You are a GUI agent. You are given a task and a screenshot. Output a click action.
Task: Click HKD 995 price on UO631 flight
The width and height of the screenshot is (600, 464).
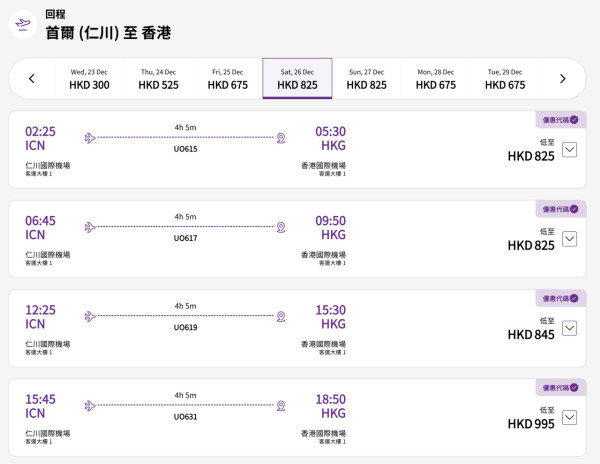click(531, 424)
